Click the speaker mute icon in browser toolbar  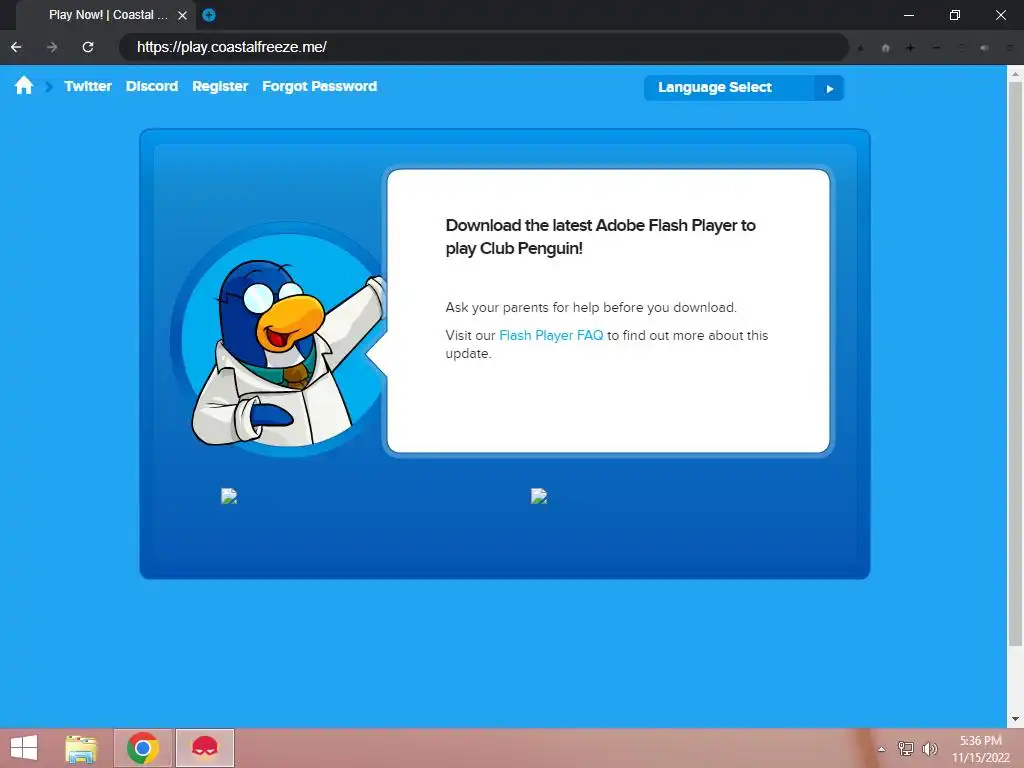[x=985, y=48]
